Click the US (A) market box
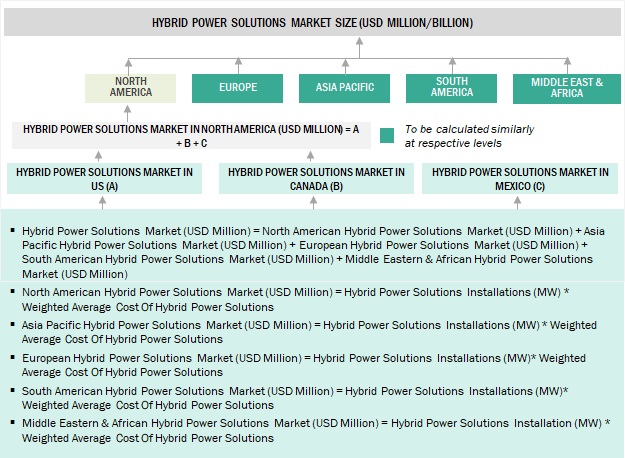 click(103, 179)
